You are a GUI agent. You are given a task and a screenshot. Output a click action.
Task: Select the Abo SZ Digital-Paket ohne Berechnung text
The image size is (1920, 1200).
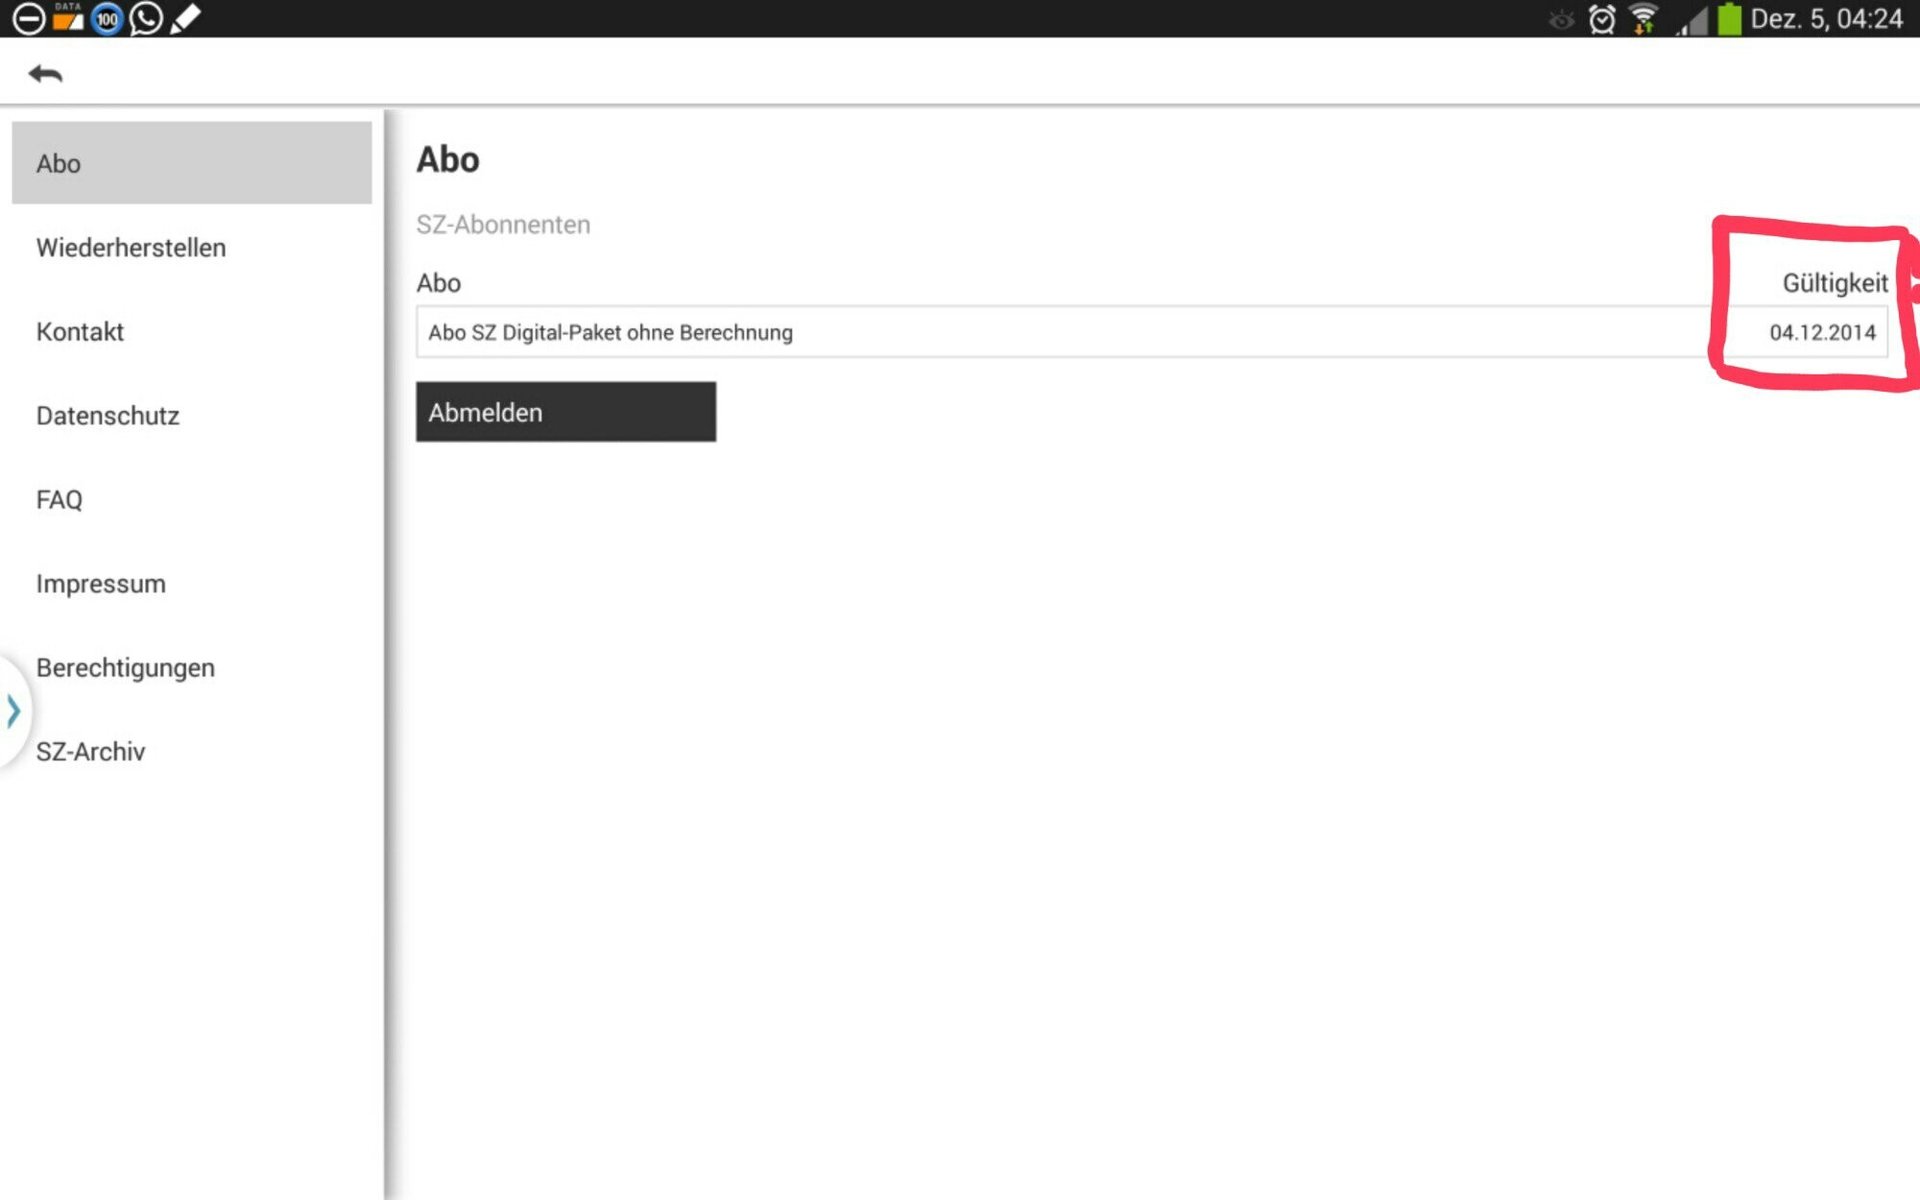[x=610, y=332]
